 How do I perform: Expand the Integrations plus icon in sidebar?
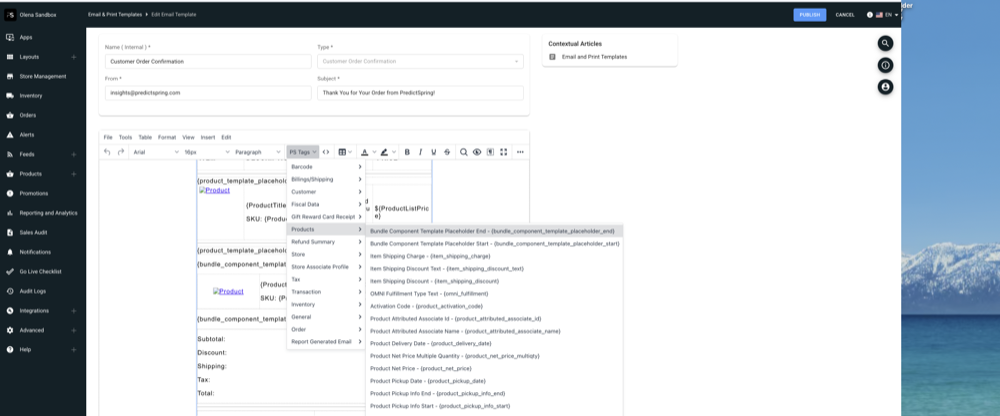pos(74,311)
